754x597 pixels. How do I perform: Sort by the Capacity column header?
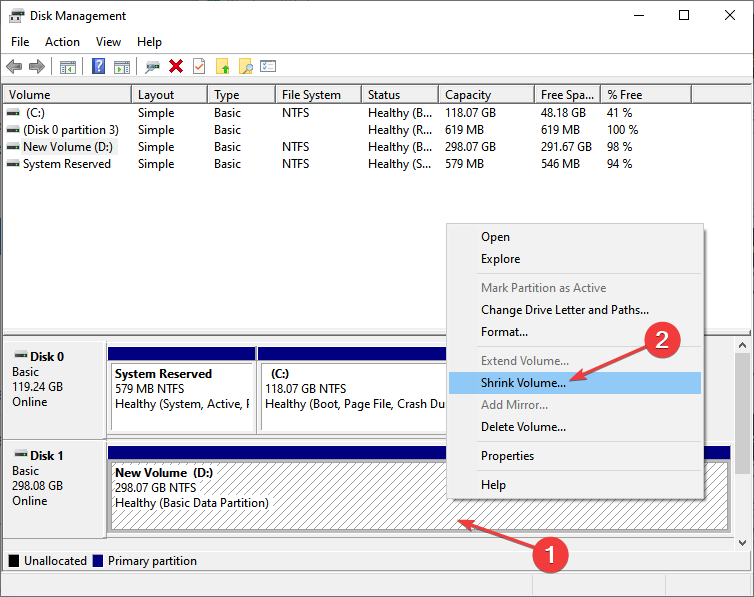(487, 95)
